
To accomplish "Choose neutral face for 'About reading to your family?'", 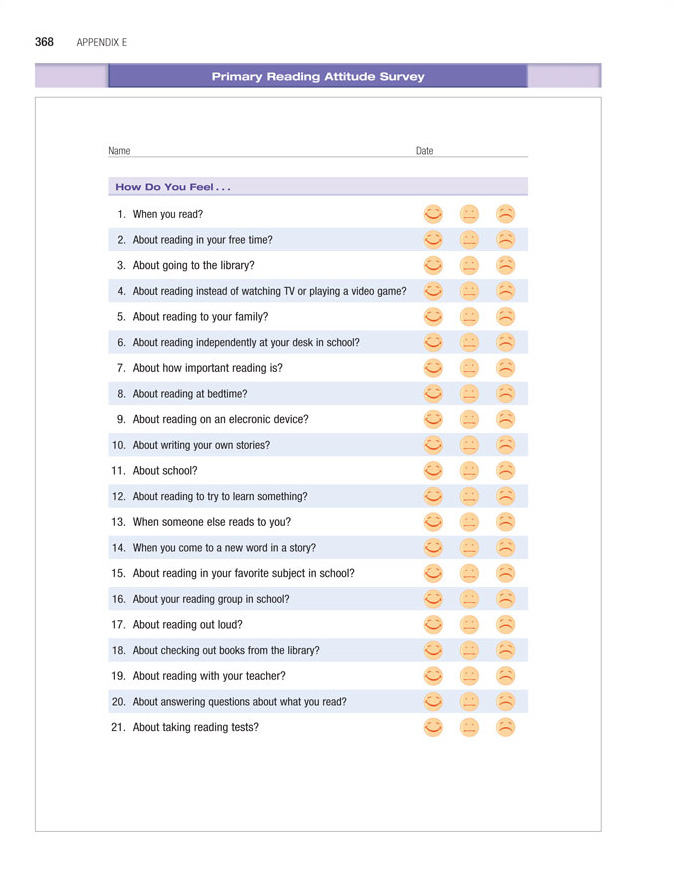I will (x=469, y=316).
